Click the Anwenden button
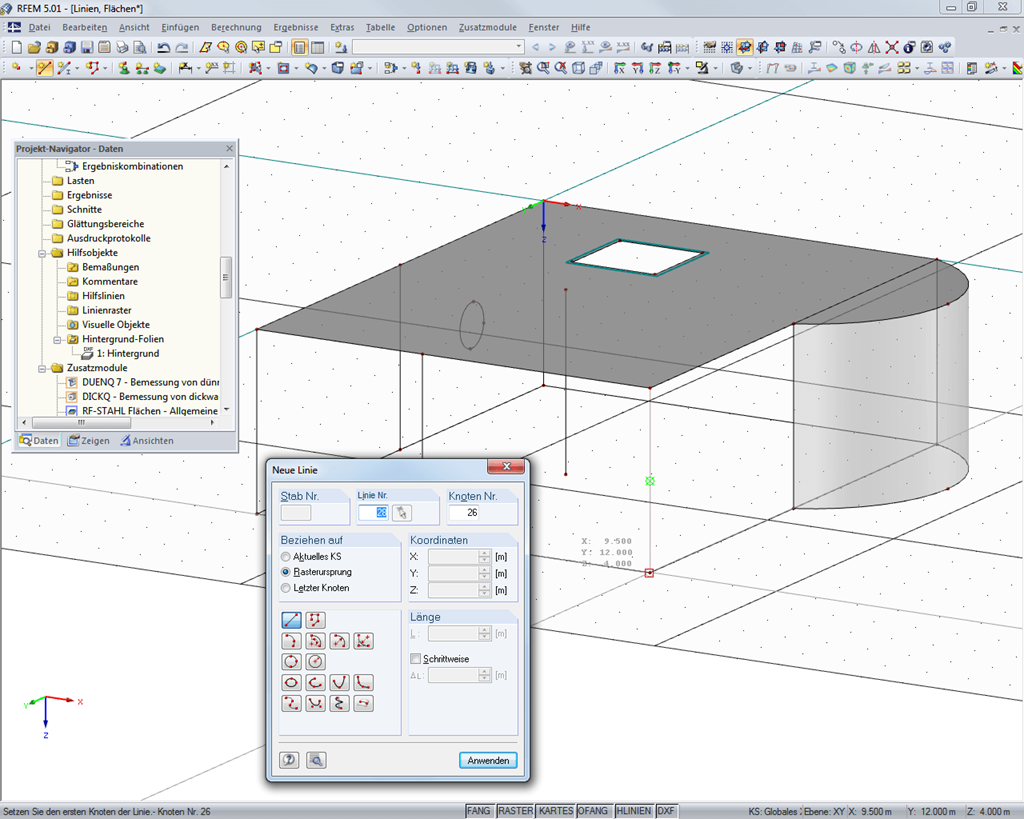This screenshot has height=819, width=1024. [x=489, y=760]
